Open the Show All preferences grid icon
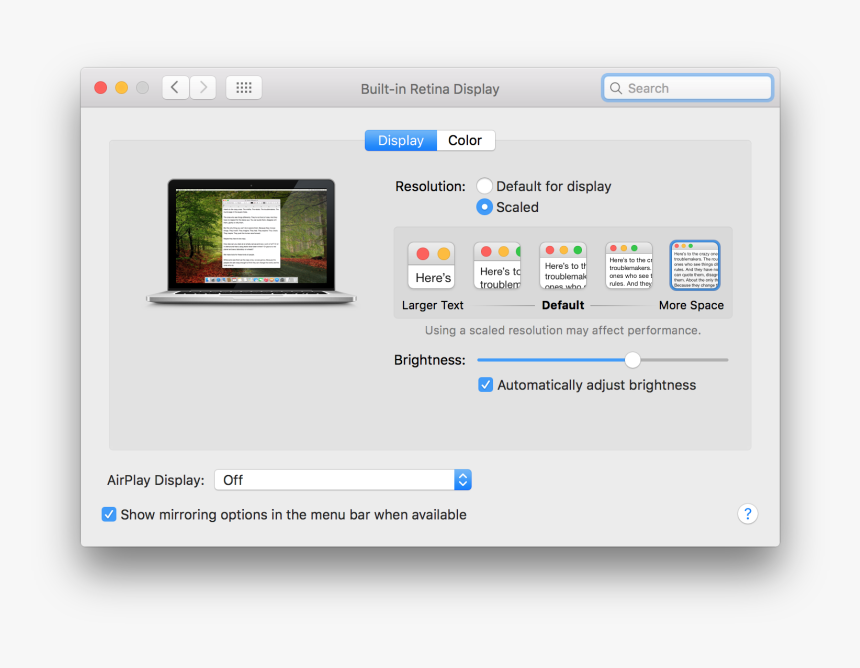This screenshot has width=860, height=668. pos(244,87)
